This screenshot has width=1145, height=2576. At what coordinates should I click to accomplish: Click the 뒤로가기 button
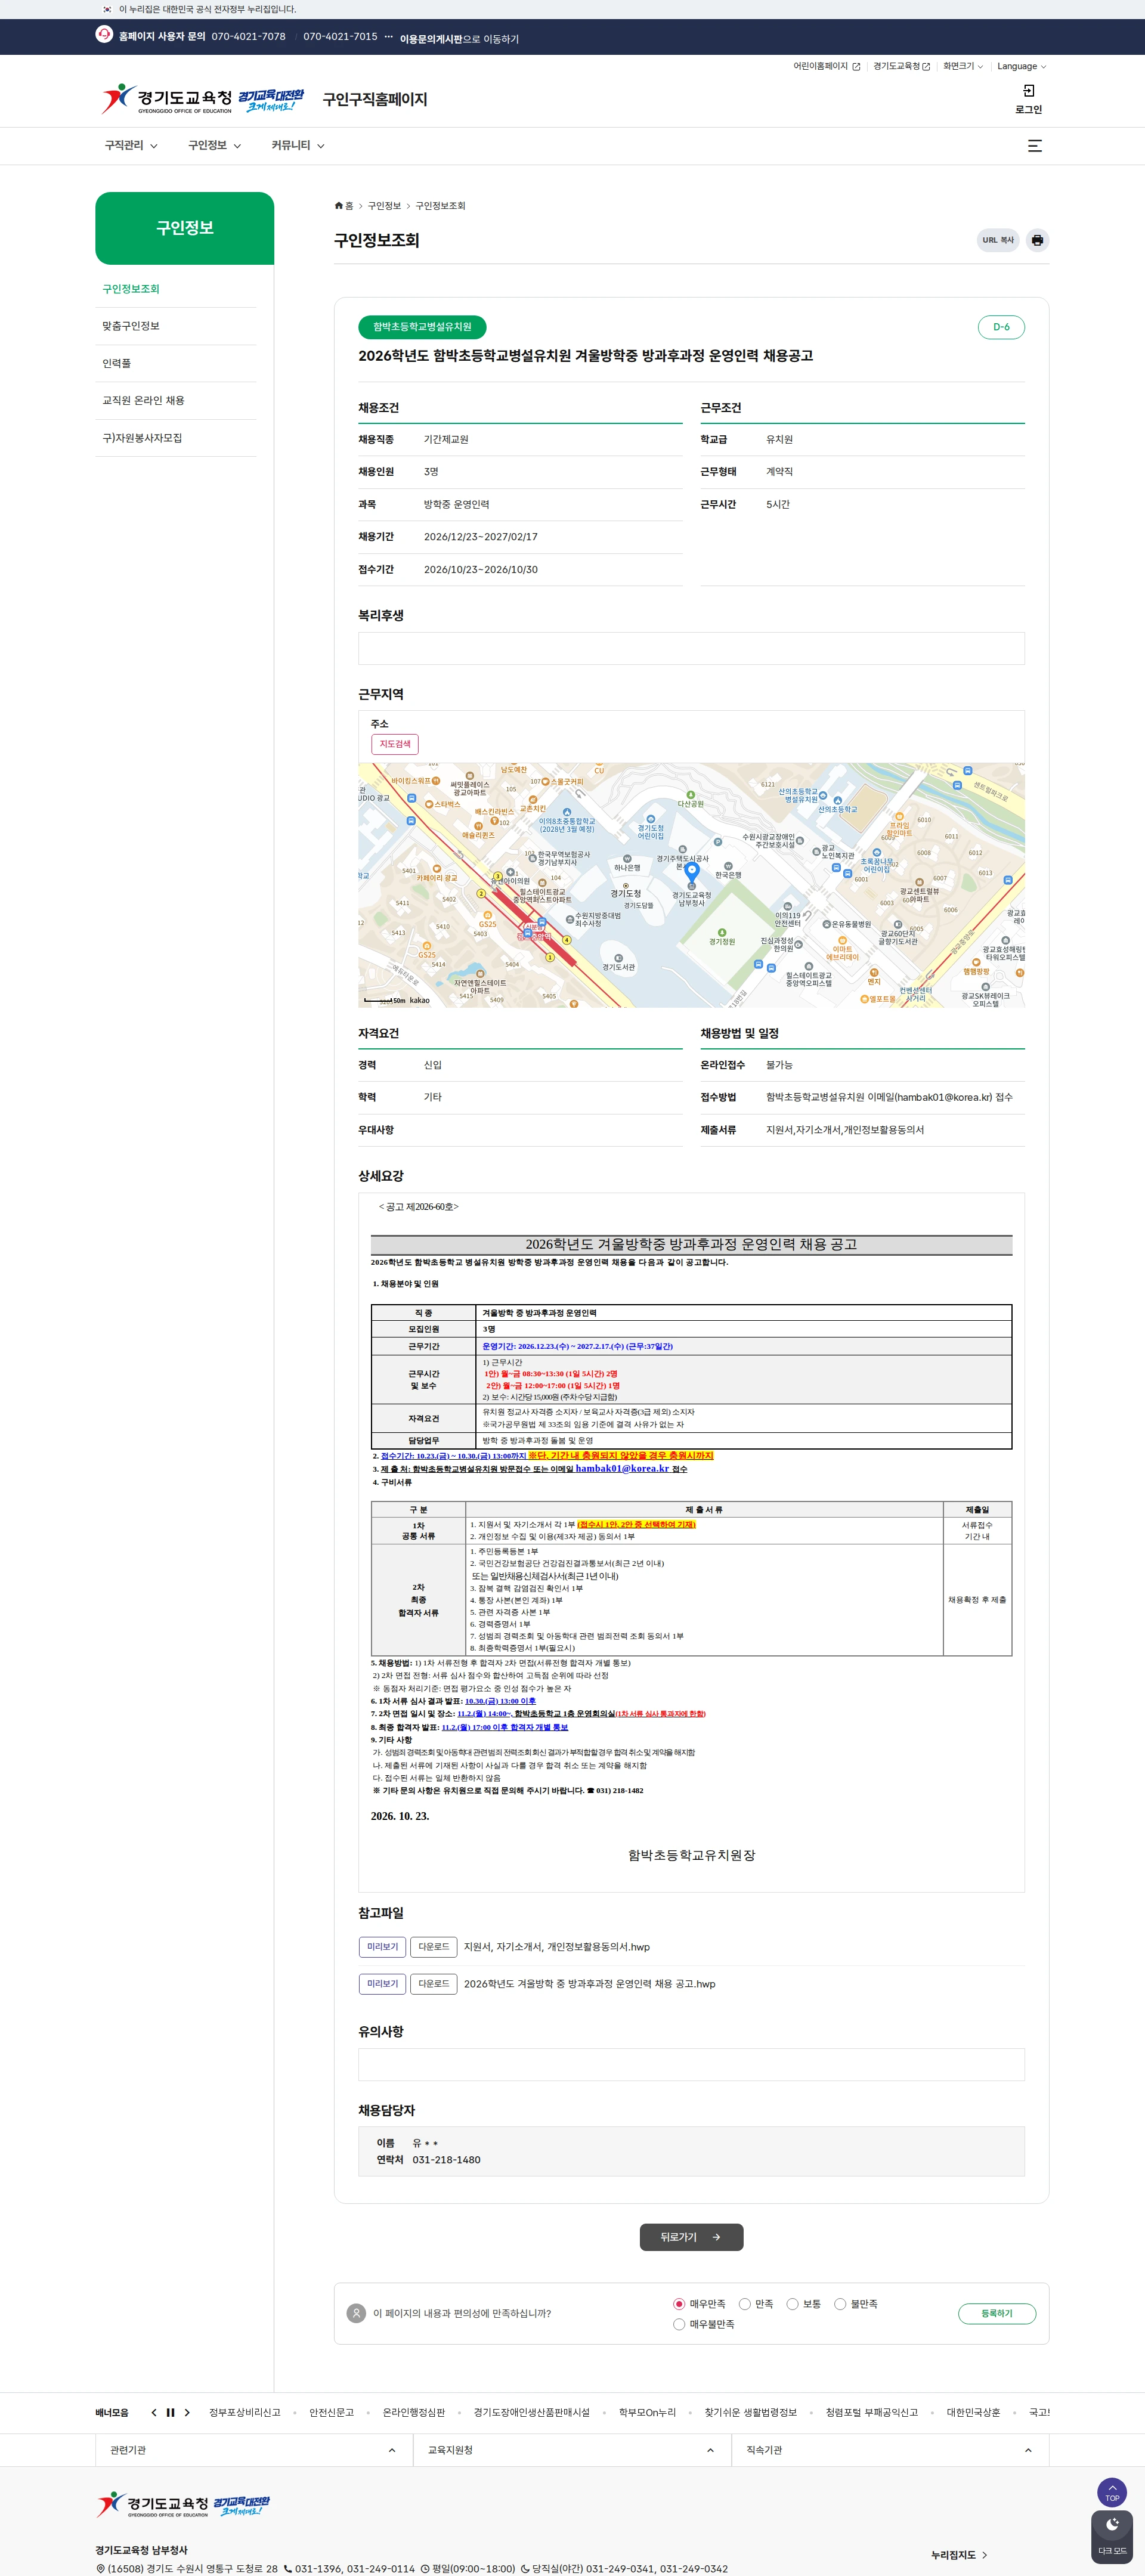pyautogui.click(x=691, y=2237)
